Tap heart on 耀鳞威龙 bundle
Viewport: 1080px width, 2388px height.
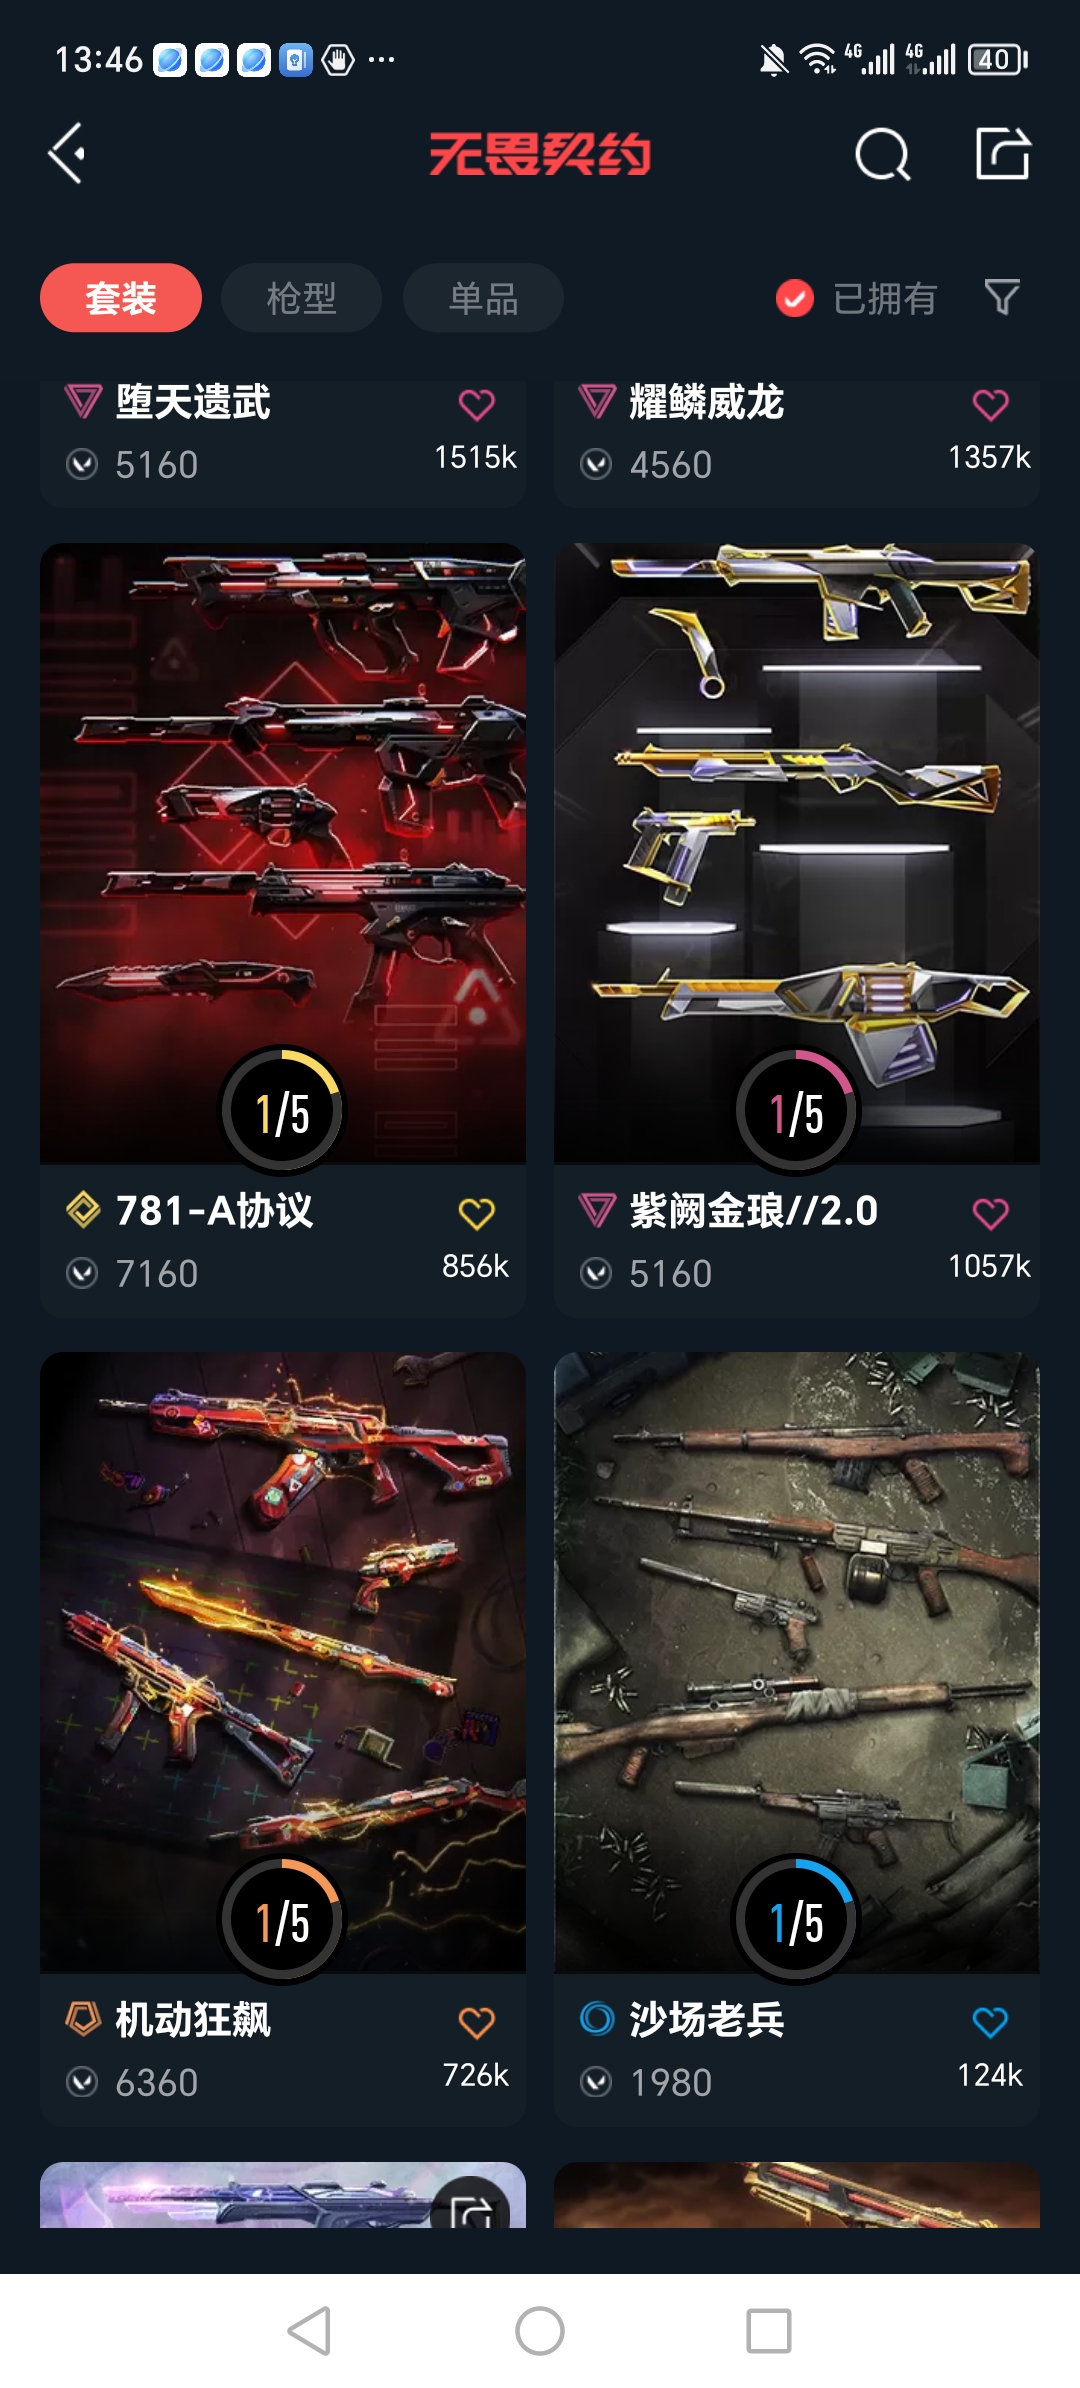coord(990,404)
